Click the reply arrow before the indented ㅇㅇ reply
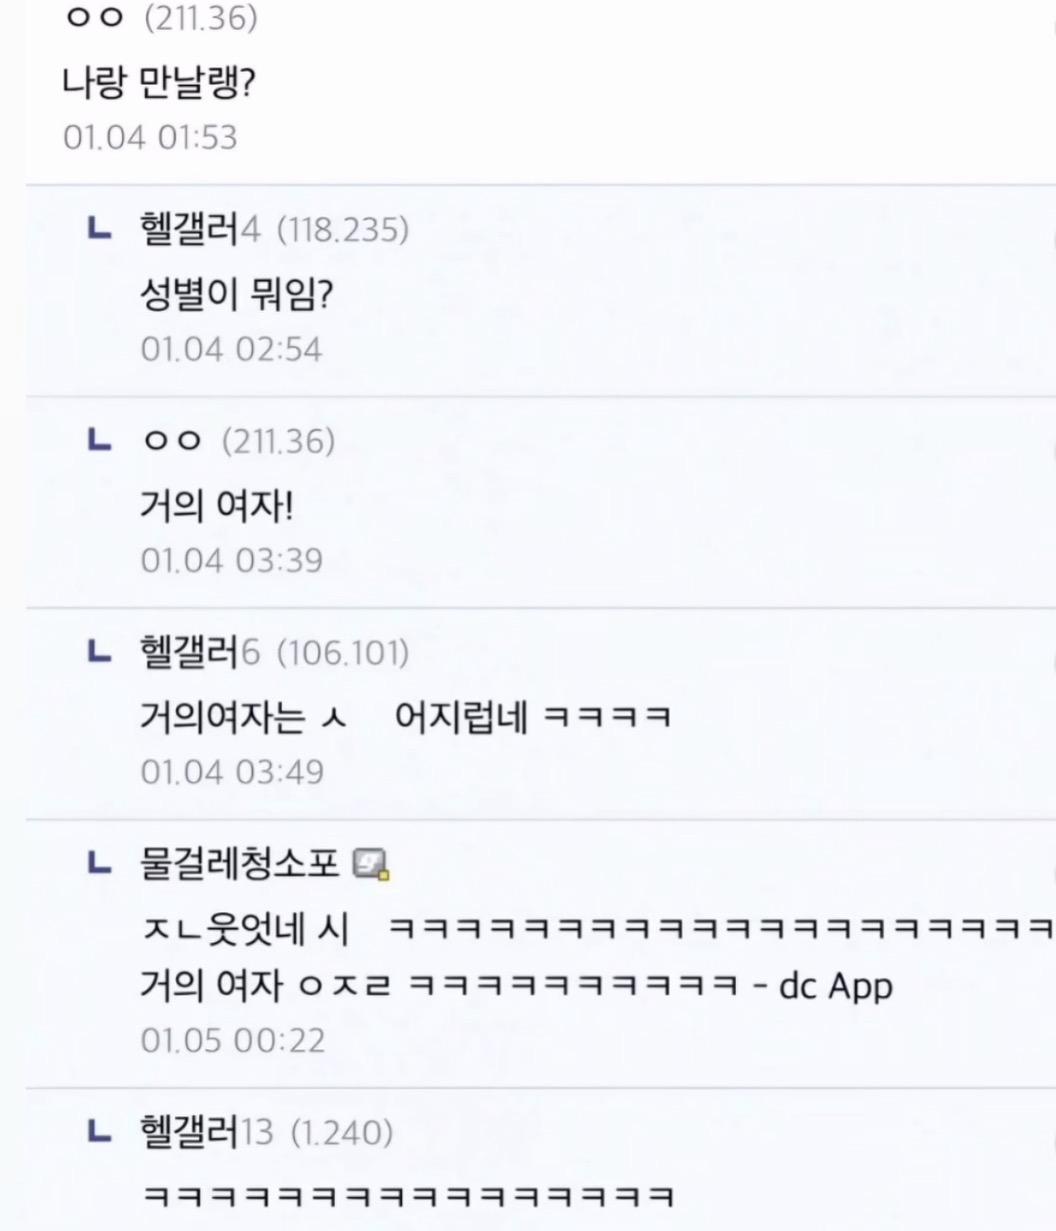 (x=99, y=441)
